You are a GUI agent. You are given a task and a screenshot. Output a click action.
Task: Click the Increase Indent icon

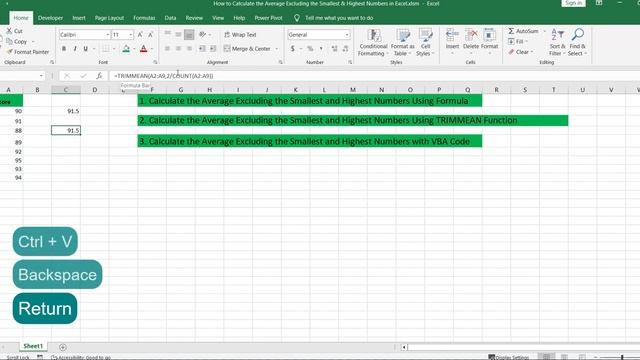[213, 49]
